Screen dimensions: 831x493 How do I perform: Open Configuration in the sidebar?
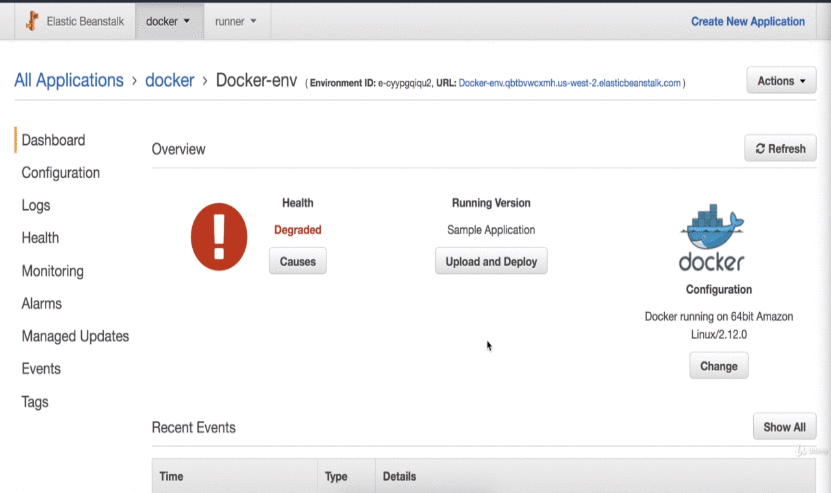[60, 173]
